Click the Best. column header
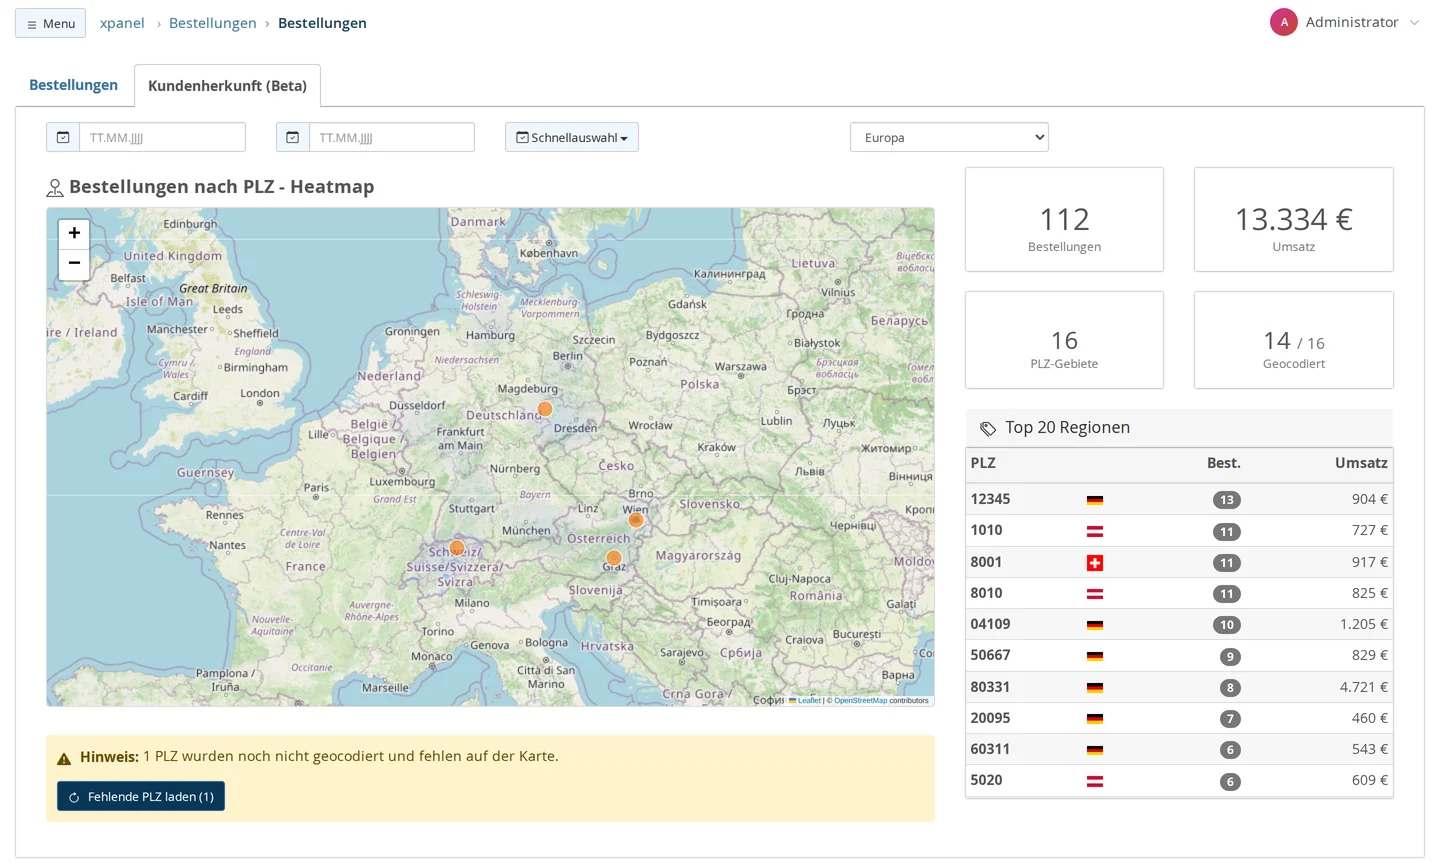This screenshot has width=1432, height=867. (x=1224, y=463)
